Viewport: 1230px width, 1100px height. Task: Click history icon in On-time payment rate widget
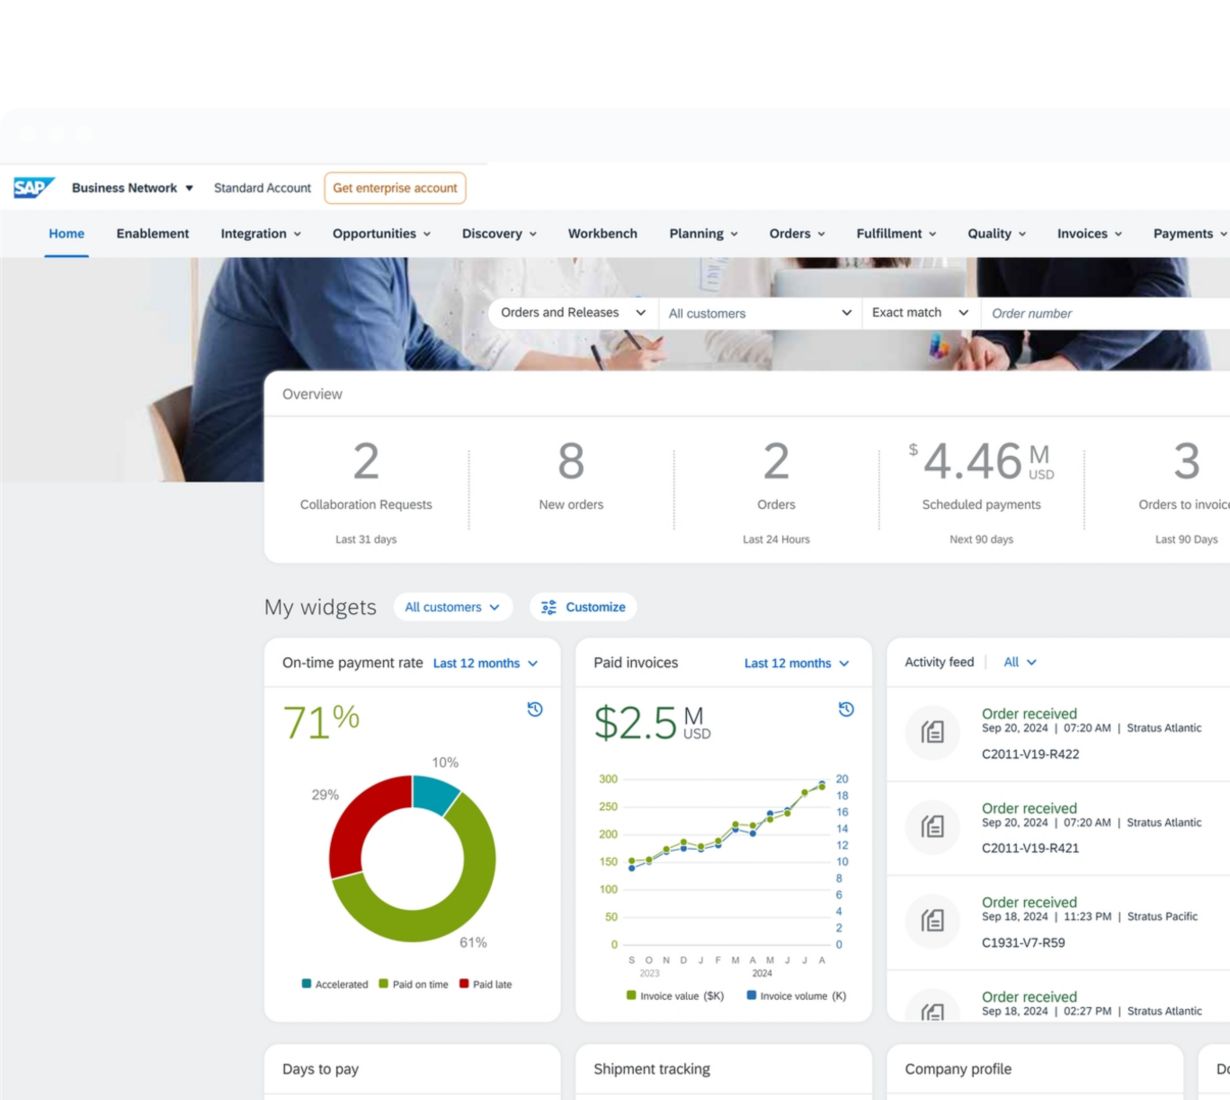[x=535, y=709]
